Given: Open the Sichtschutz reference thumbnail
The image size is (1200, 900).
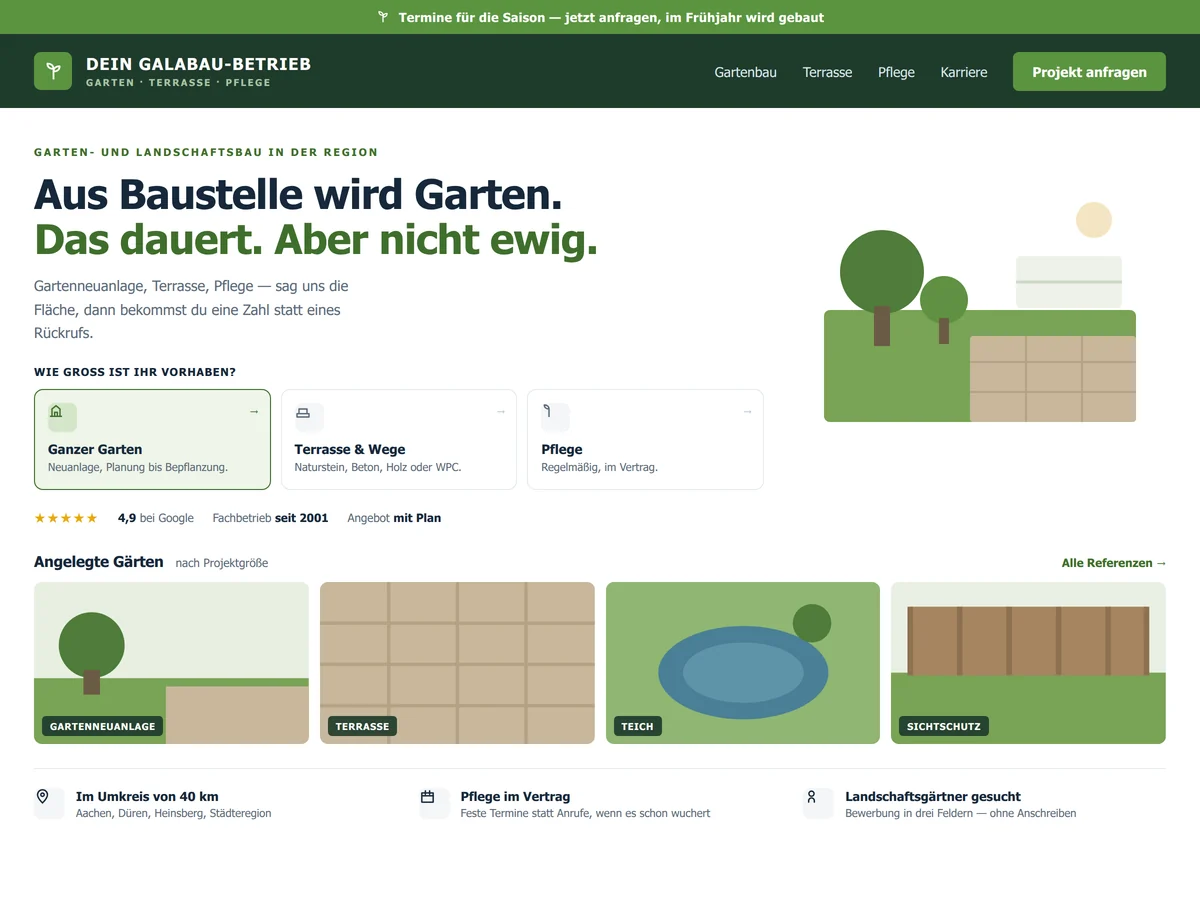Looking at the screenshot, I should (1028, 663).
